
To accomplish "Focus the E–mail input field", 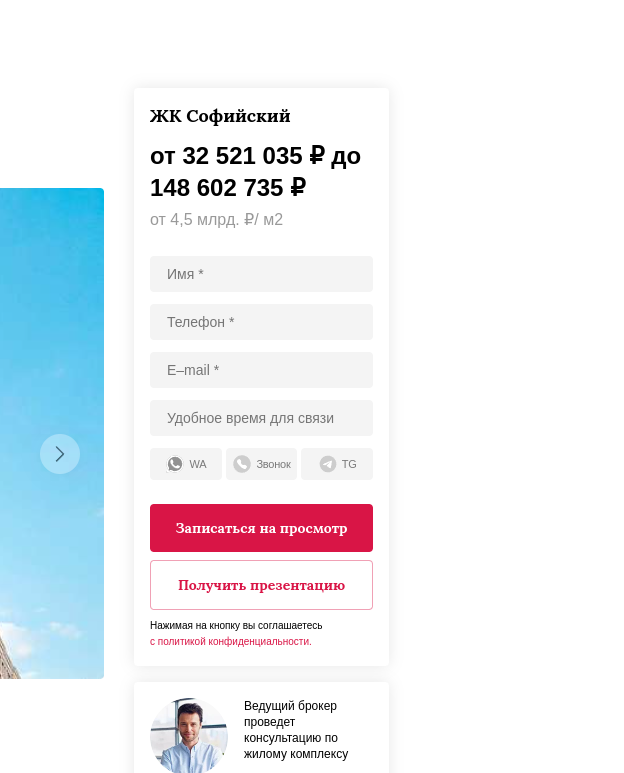I will click(261, 370).
